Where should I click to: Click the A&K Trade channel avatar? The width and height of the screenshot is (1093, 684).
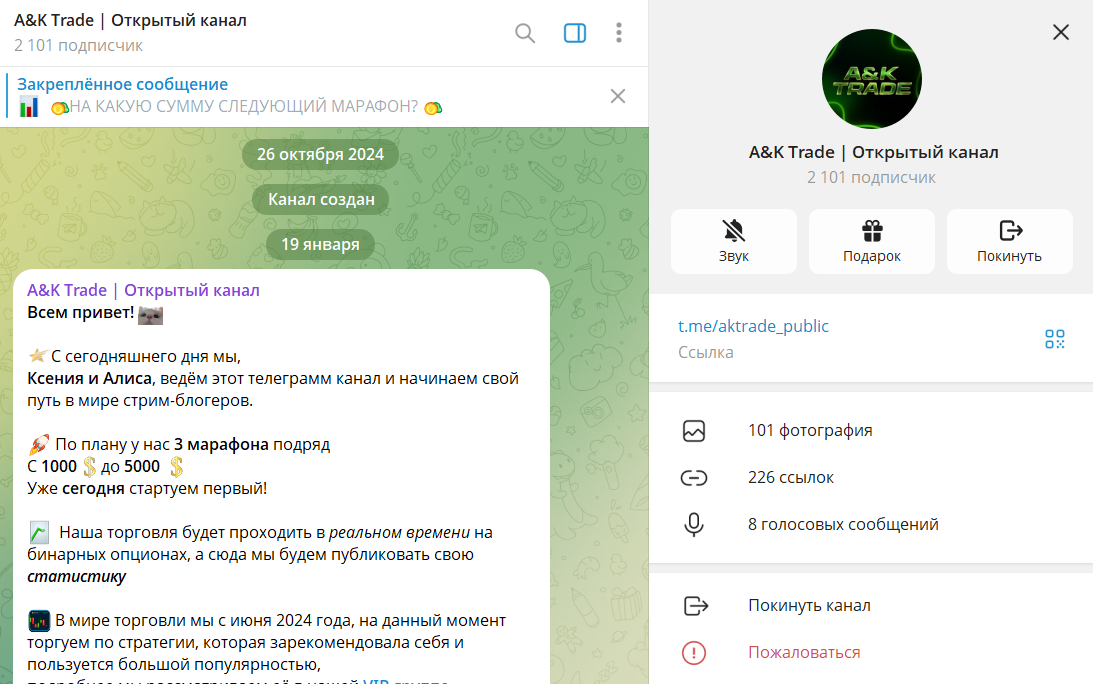pyautogui.click(x=871, y=79)
